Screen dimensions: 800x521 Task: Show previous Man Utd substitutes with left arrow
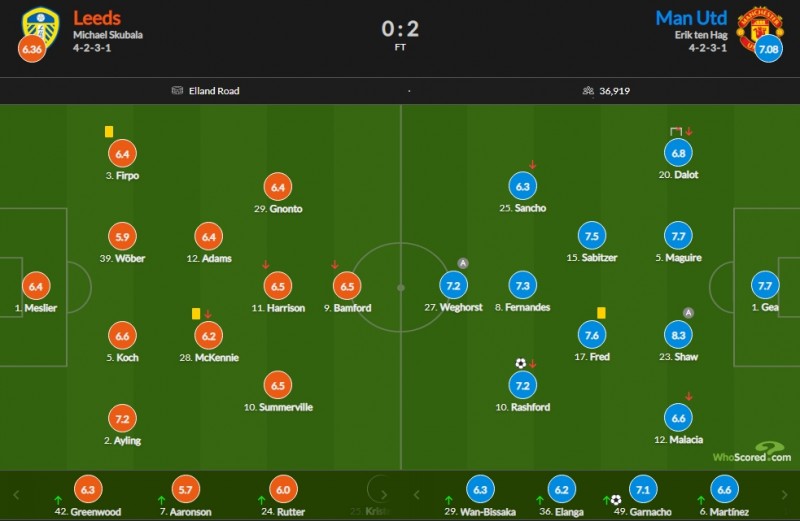(417, 494)
